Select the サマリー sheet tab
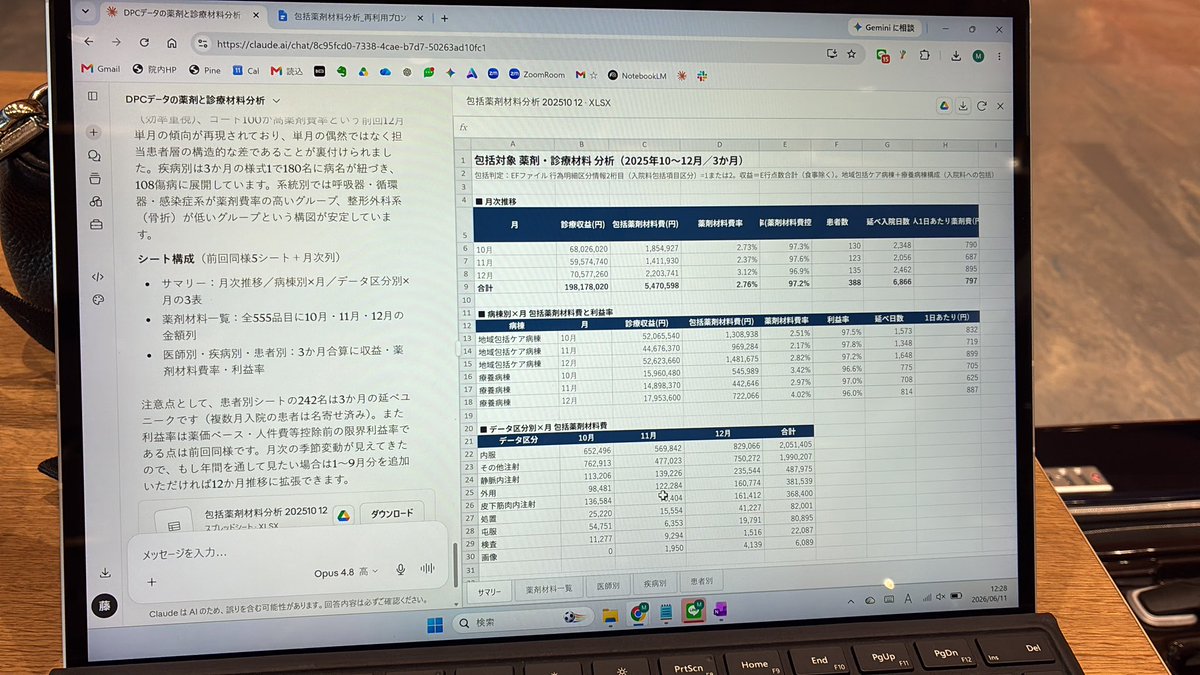Screen dimensions: 1200x675 [x=489, y=591]
